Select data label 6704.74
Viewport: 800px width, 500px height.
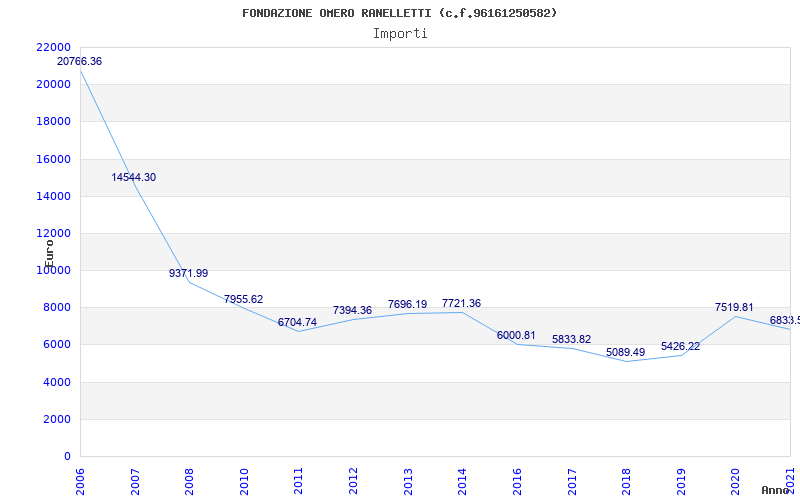297,322
